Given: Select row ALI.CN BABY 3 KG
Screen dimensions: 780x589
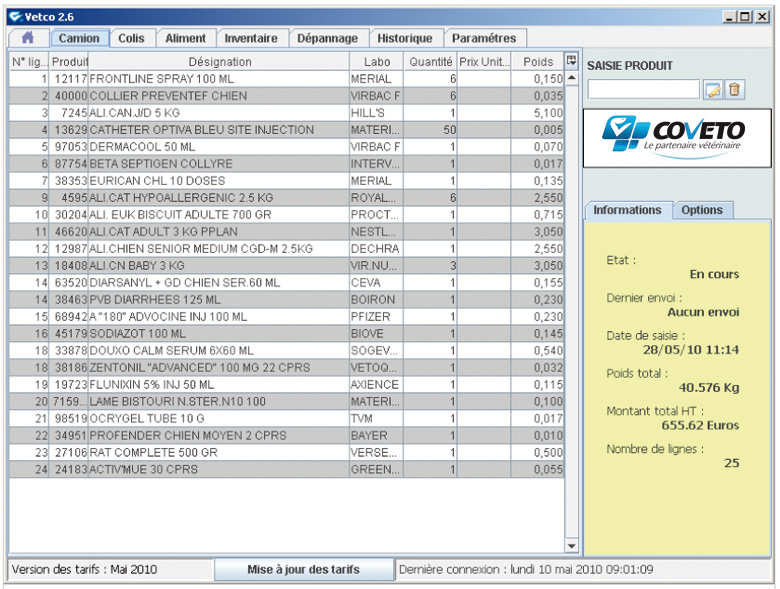Looking at the screenshot, I should point(287,266).
